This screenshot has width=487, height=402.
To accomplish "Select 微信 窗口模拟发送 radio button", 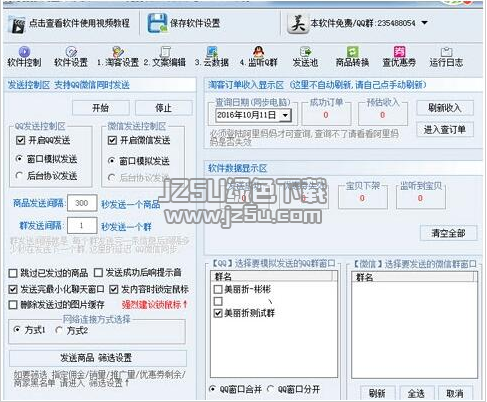I will point(111,161).
